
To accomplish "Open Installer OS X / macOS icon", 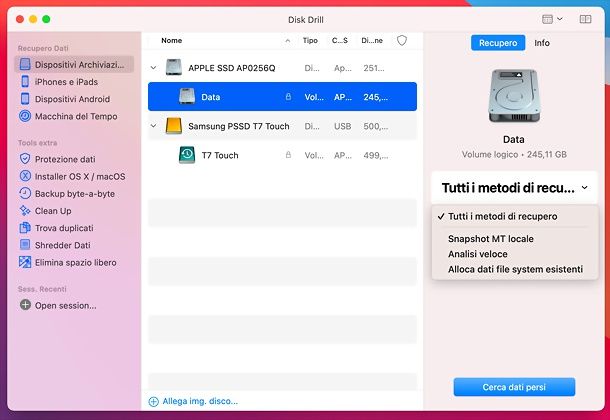I will pos(25,176).
